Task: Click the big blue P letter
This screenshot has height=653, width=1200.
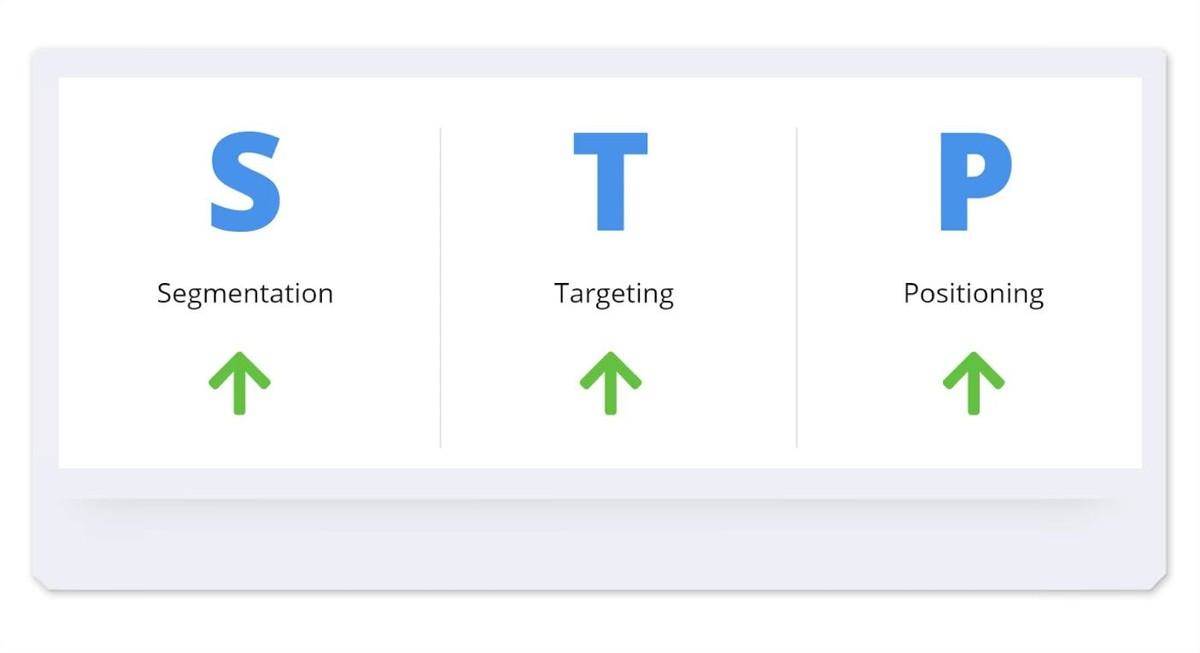Action: [x=975, y=182]
